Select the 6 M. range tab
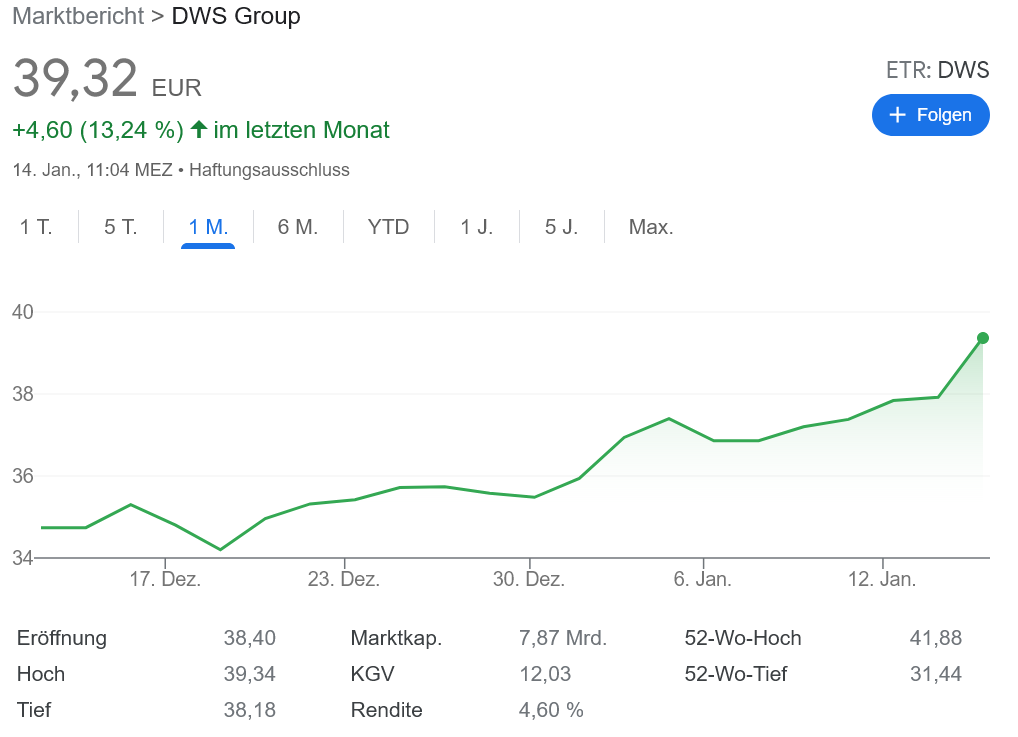The width and height of the screenshot is (1018, 737). (x=298, y=227)
